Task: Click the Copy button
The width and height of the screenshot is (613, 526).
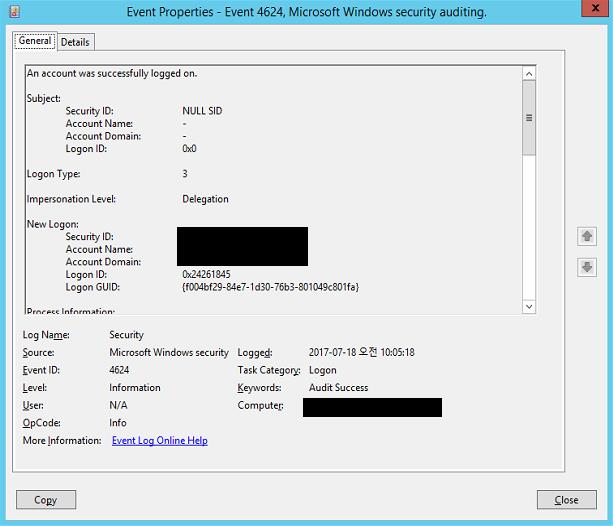Action: 46,500
